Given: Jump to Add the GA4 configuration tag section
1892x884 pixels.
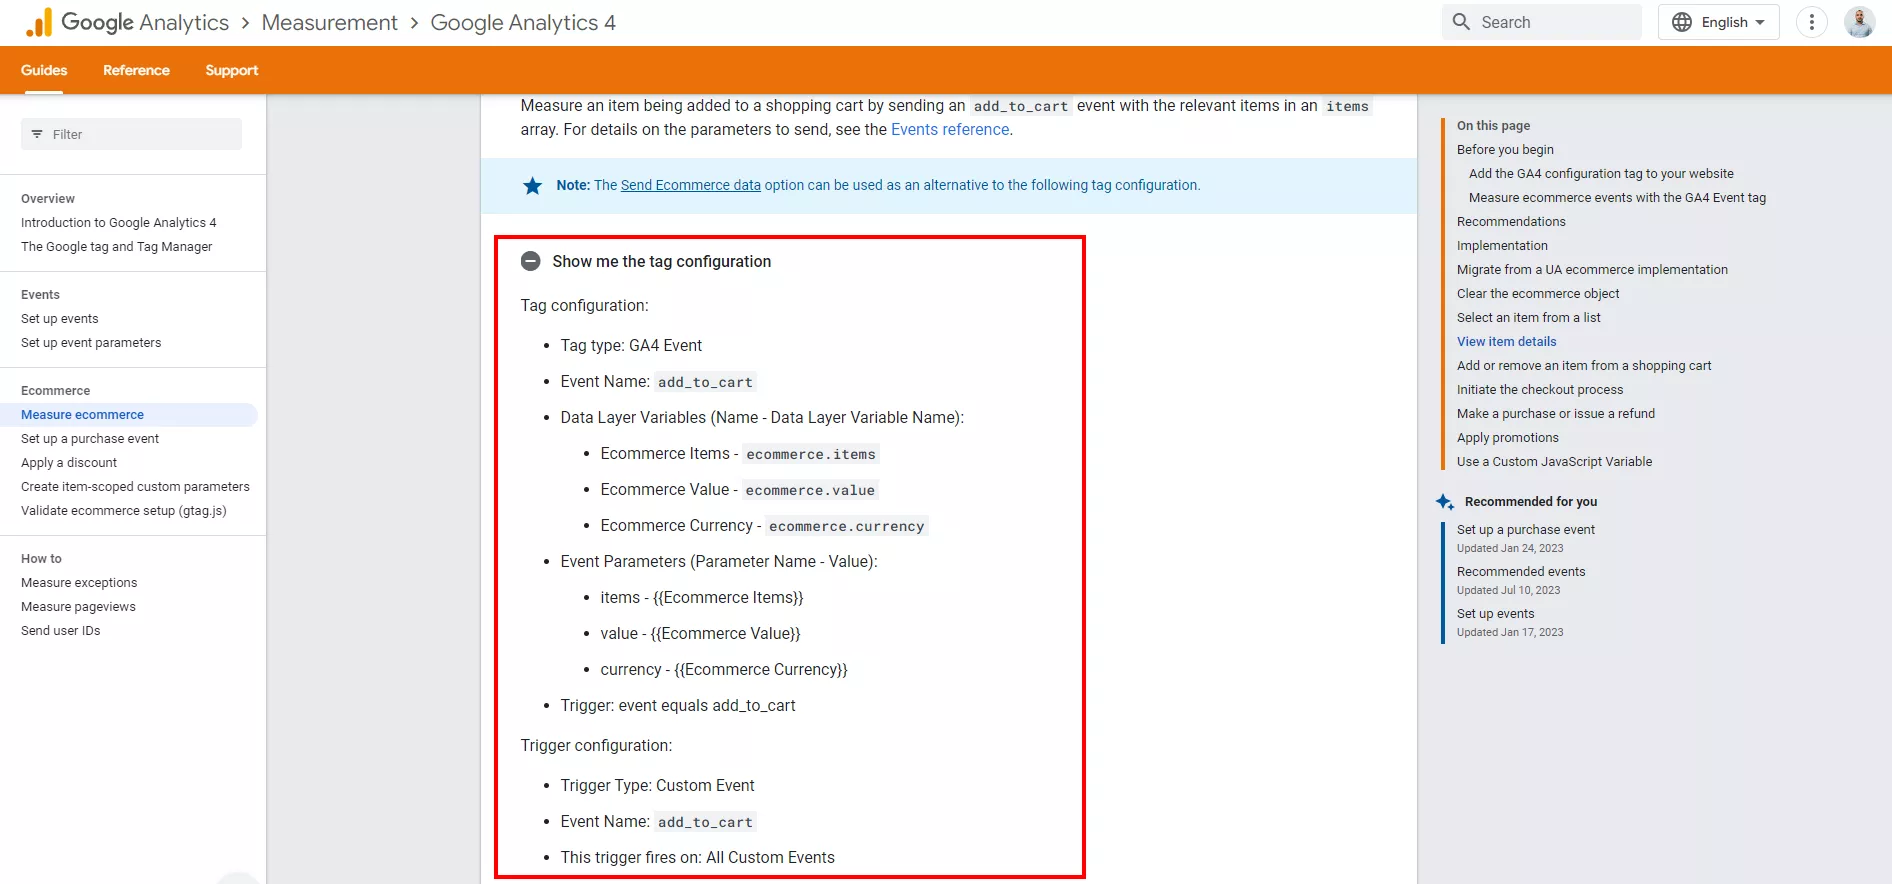Looking at the screenshot, I should tap(1601, 173).
